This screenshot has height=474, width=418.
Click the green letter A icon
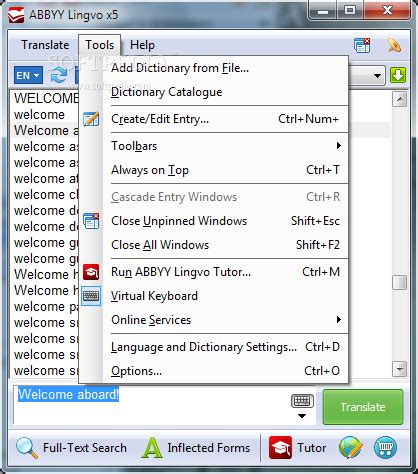[x=152, y=448]
